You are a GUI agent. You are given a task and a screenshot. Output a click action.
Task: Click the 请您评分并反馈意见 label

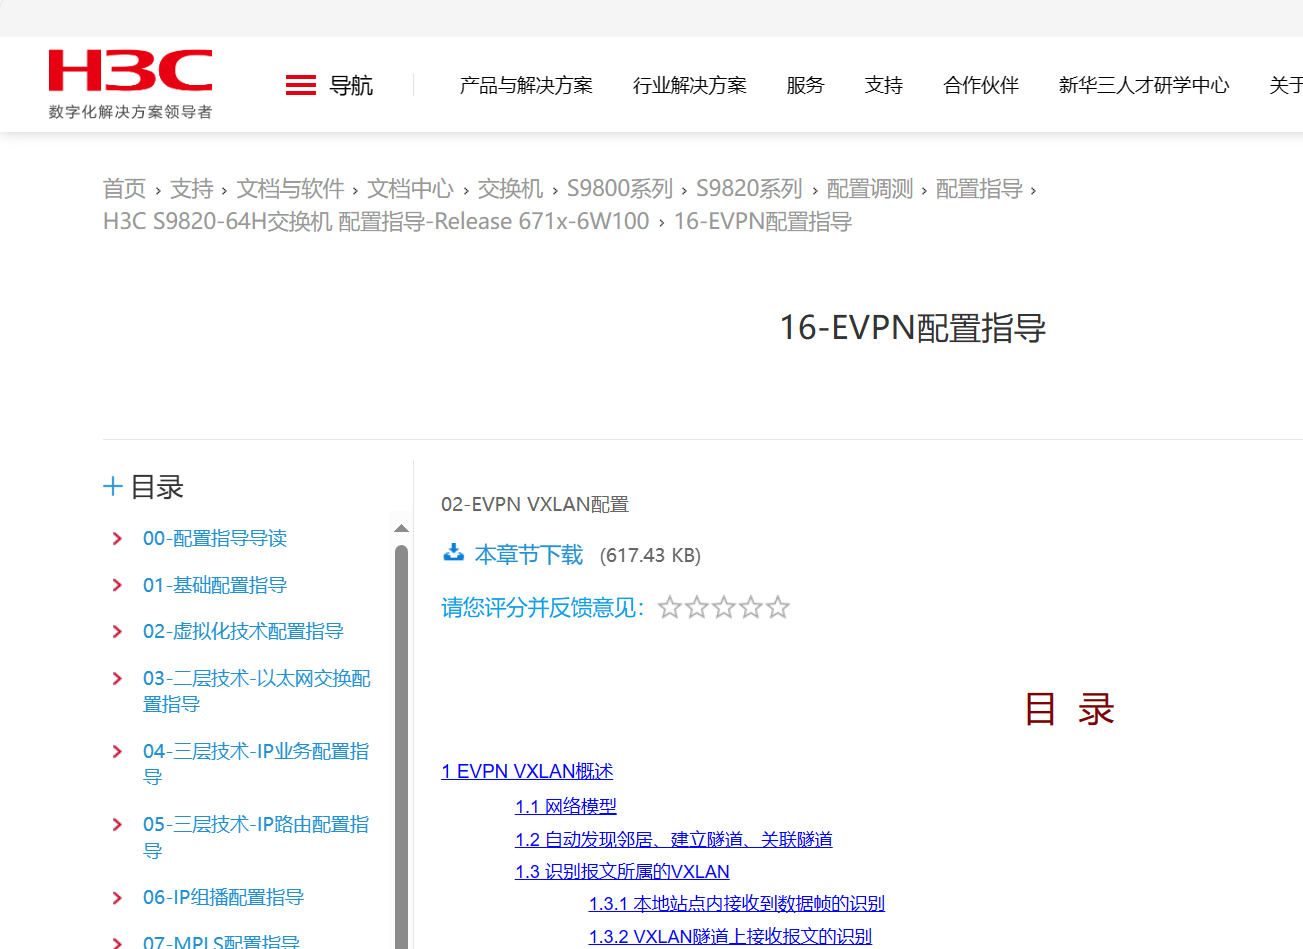click(x=543, y=608)
